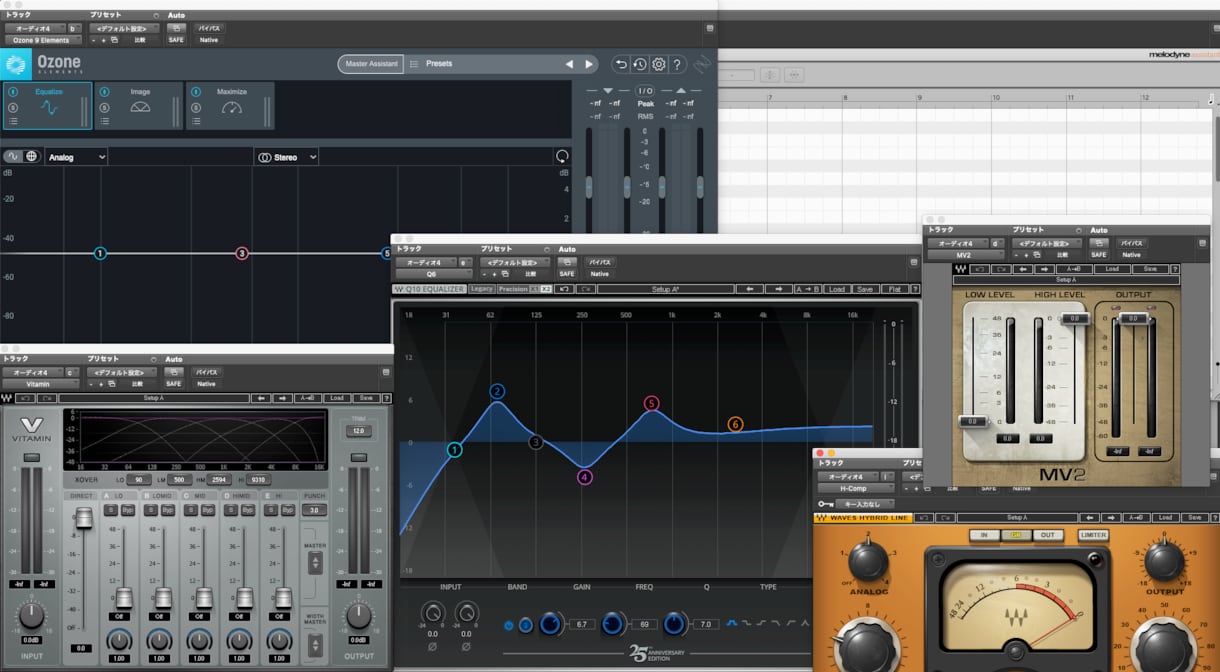
Task: Select the Image module in Ozone
Action: tap(140, 106)
